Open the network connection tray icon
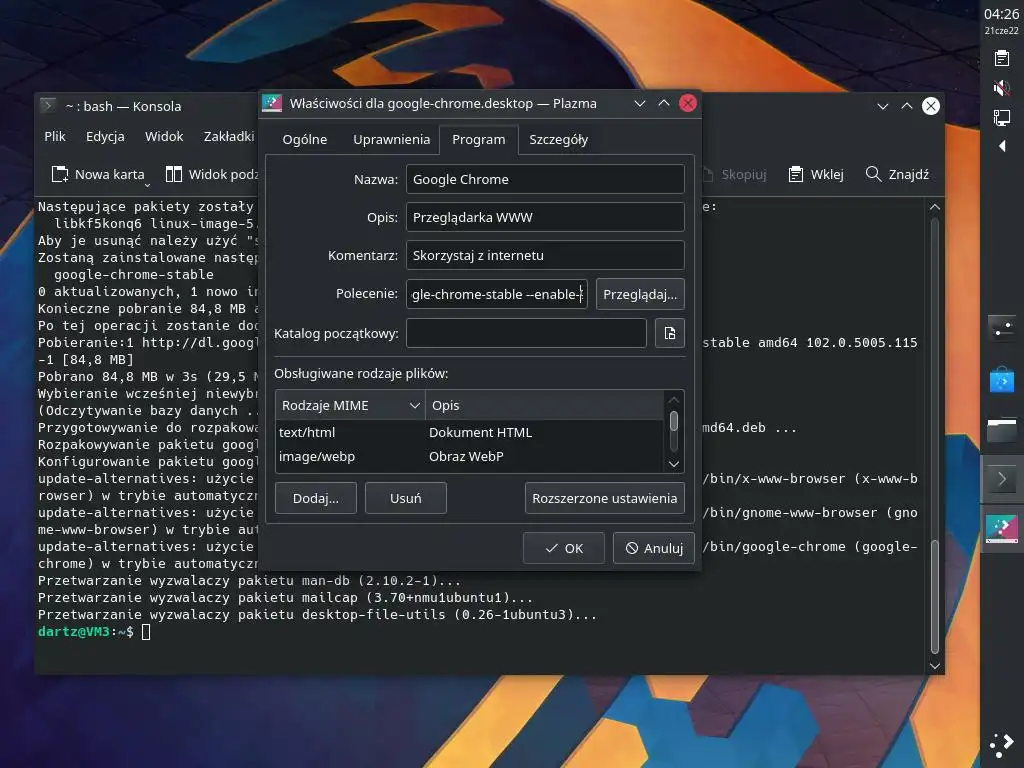1024x768 pixels. pyautogui.click(x=1001, y=118)
